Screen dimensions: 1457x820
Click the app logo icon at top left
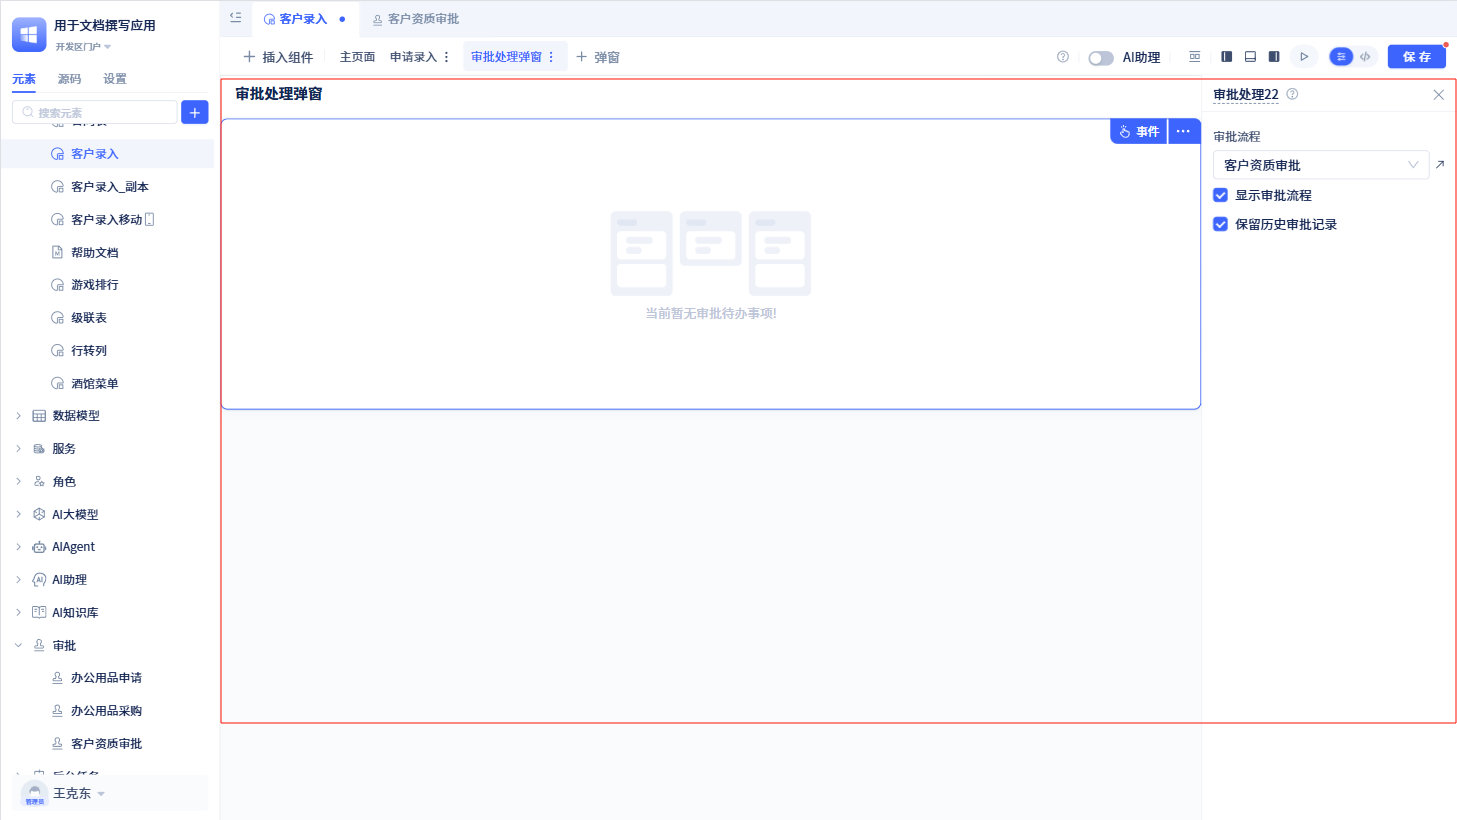[29, 35]
